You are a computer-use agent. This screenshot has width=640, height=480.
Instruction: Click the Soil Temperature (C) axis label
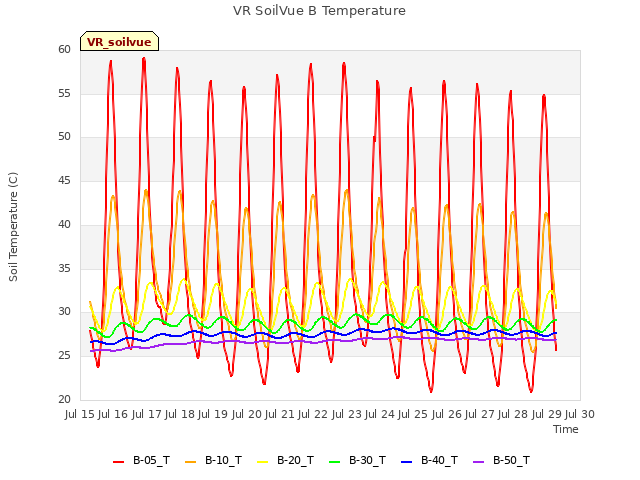(13, 227)
